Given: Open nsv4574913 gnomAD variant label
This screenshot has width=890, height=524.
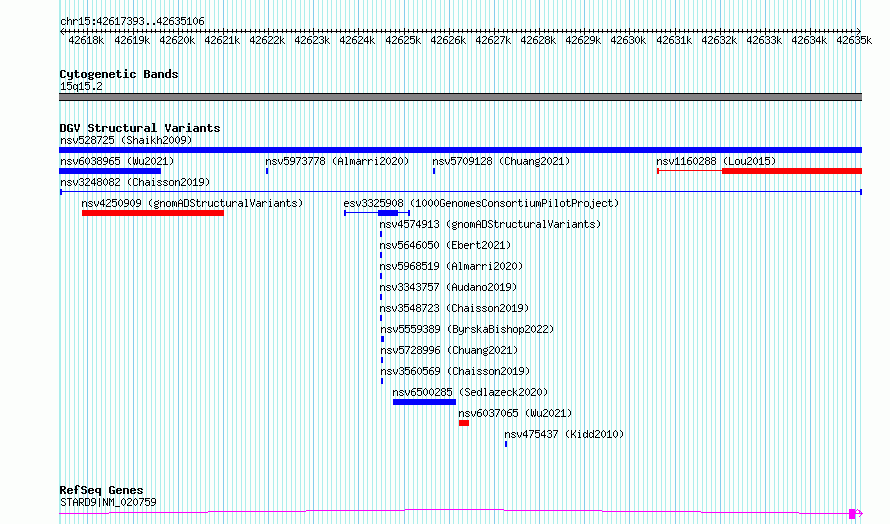Looking at the screenshot, I should coord(490,224).
